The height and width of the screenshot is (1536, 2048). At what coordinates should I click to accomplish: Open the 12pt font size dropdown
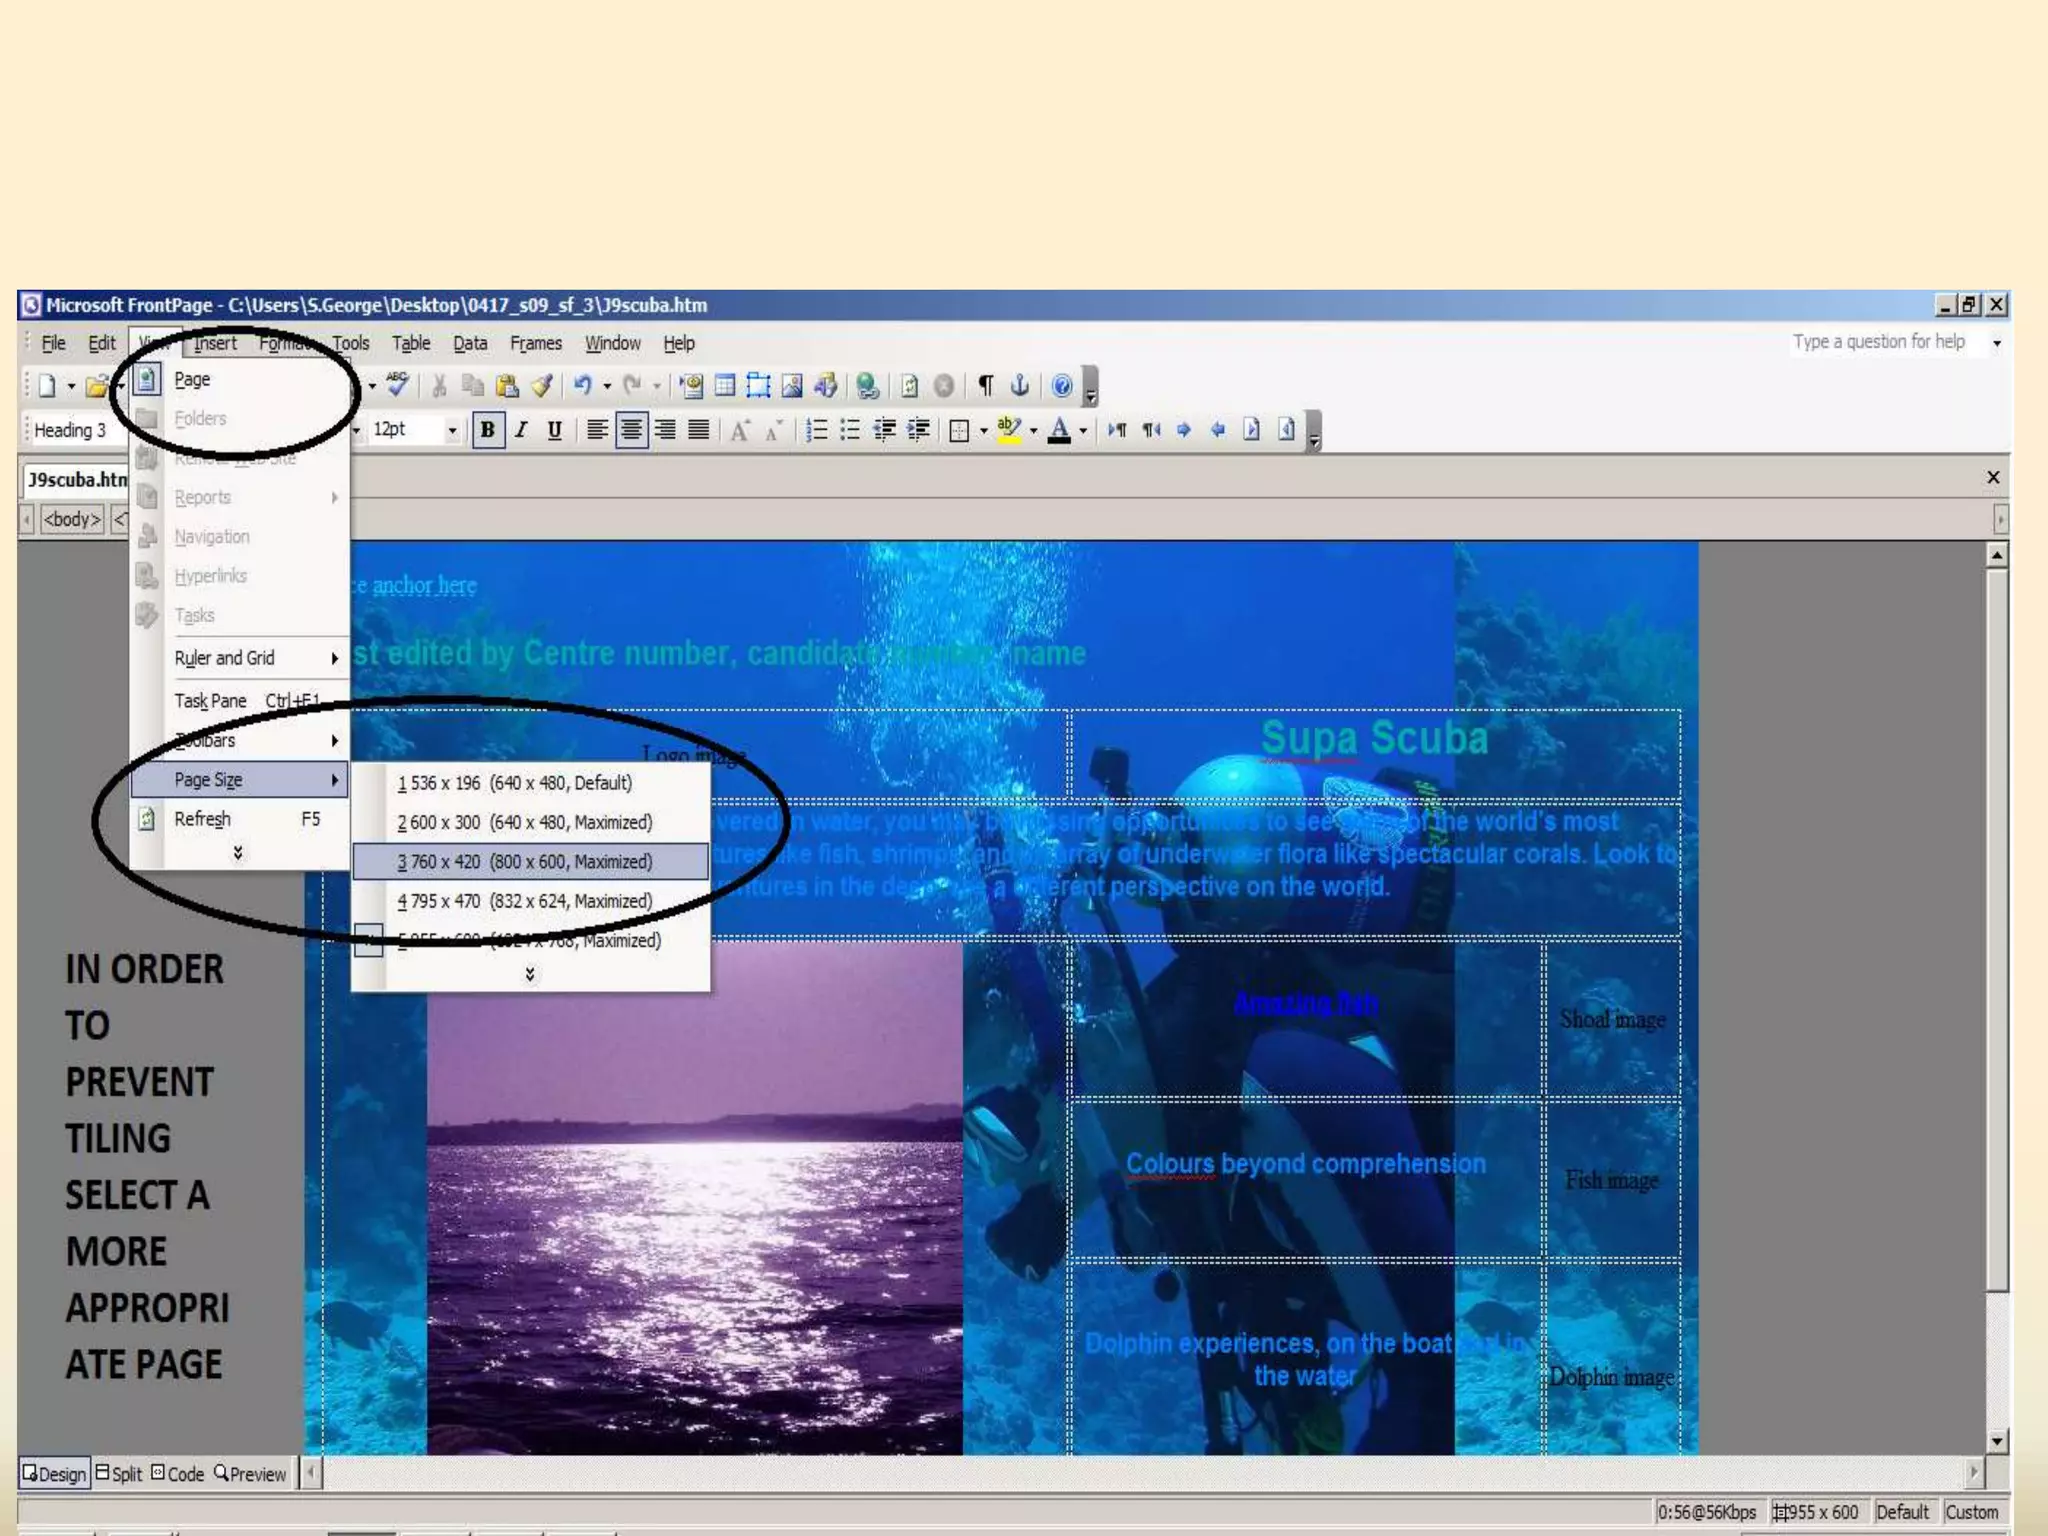pyautogui.click(x=452, y=430)
